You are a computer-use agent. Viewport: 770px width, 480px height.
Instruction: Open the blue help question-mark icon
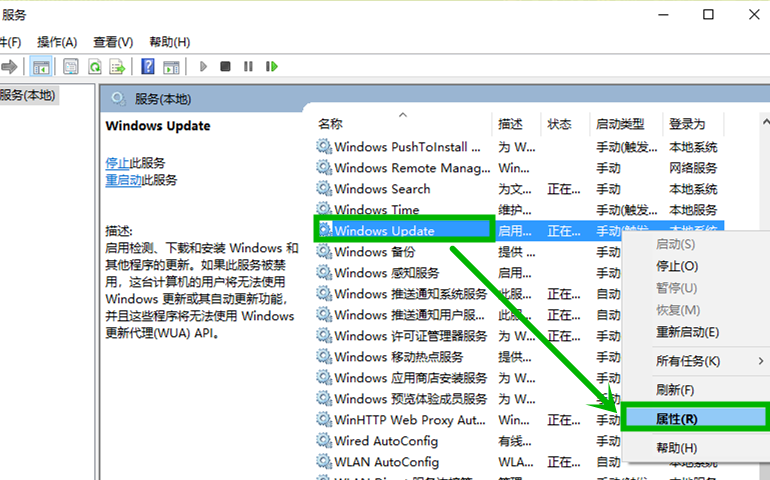[148, 66]
